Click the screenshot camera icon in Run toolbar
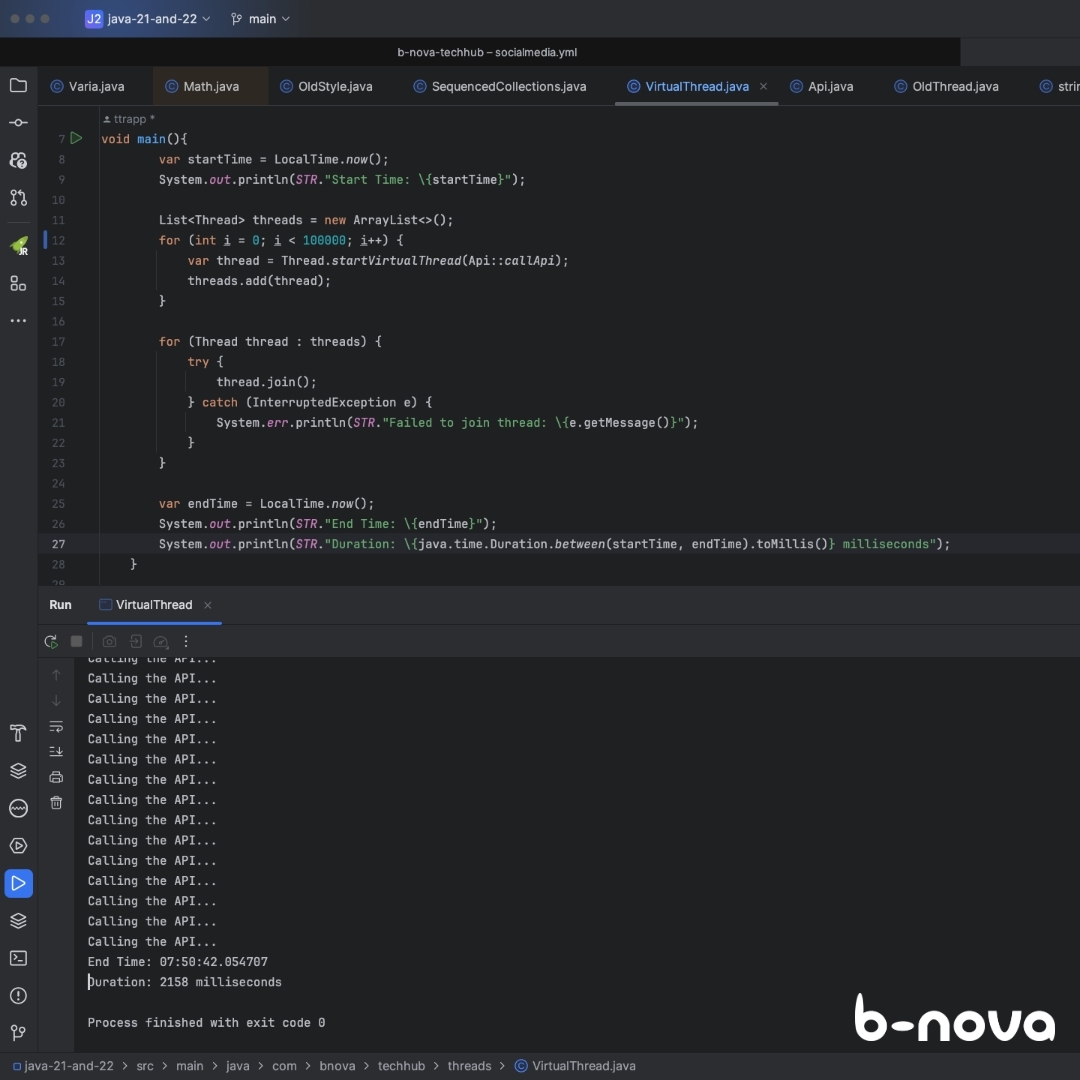Viewport: 1080px width, 1080px height. coord(109,641)
